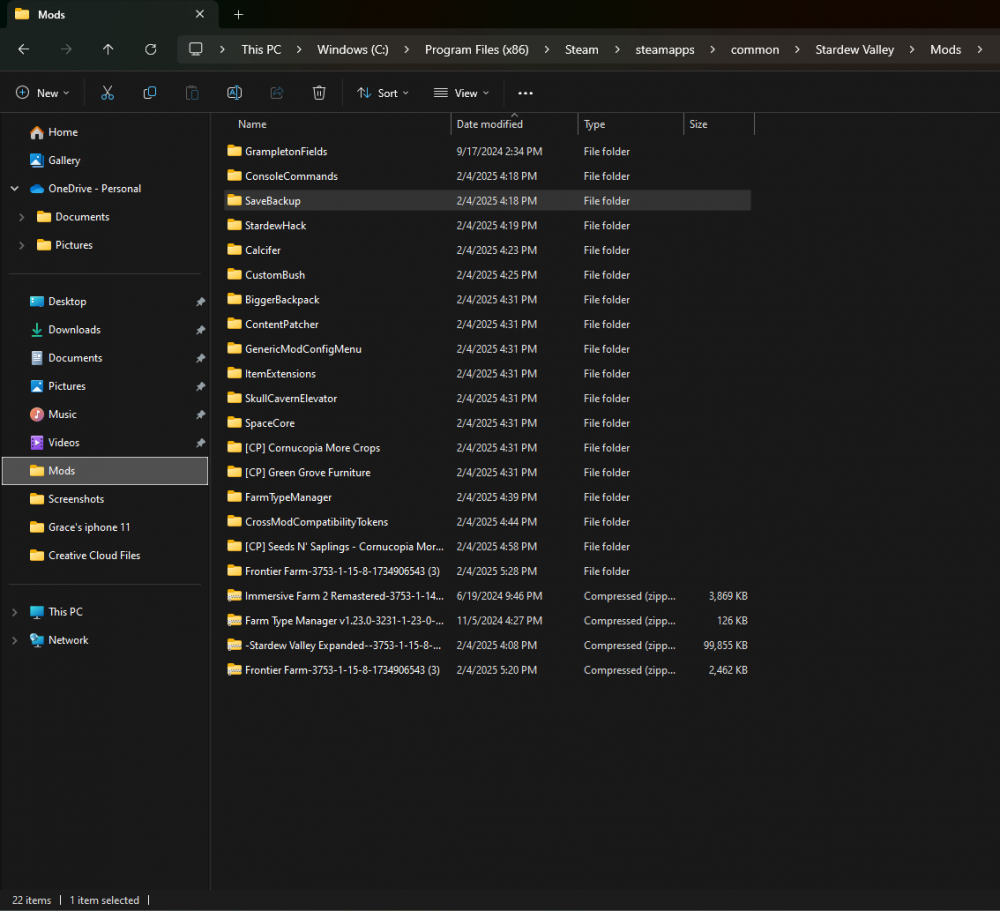Open Music in quick access
Image resolution: width=1000 pixels, height=911 pixels.
[105, 414]
